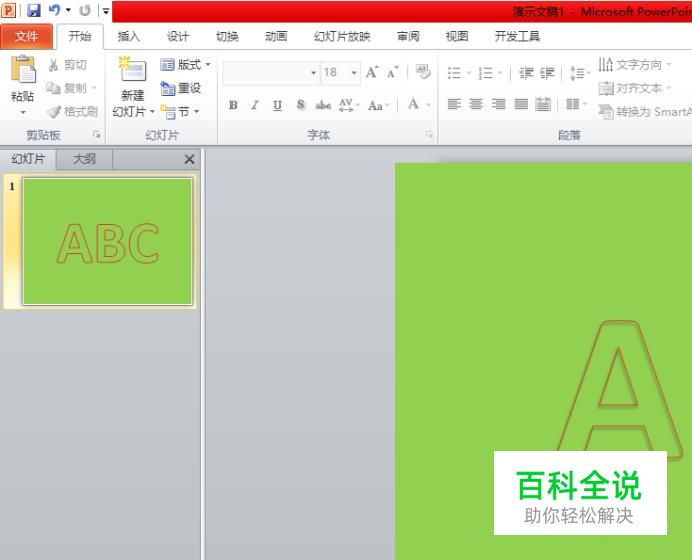This screenshot has height=560, width=692.
Task: Switch to the 开始 ribbon tab
Action: coord(80,36)
